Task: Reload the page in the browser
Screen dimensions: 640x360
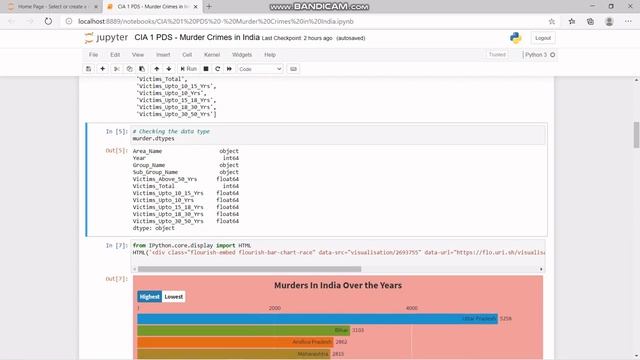Action: pyautogui.click(x=48, y=21)
